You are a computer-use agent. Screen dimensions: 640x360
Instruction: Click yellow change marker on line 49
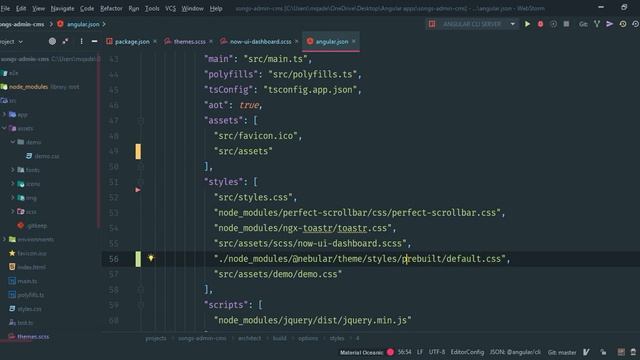click(x=138, y=151)
